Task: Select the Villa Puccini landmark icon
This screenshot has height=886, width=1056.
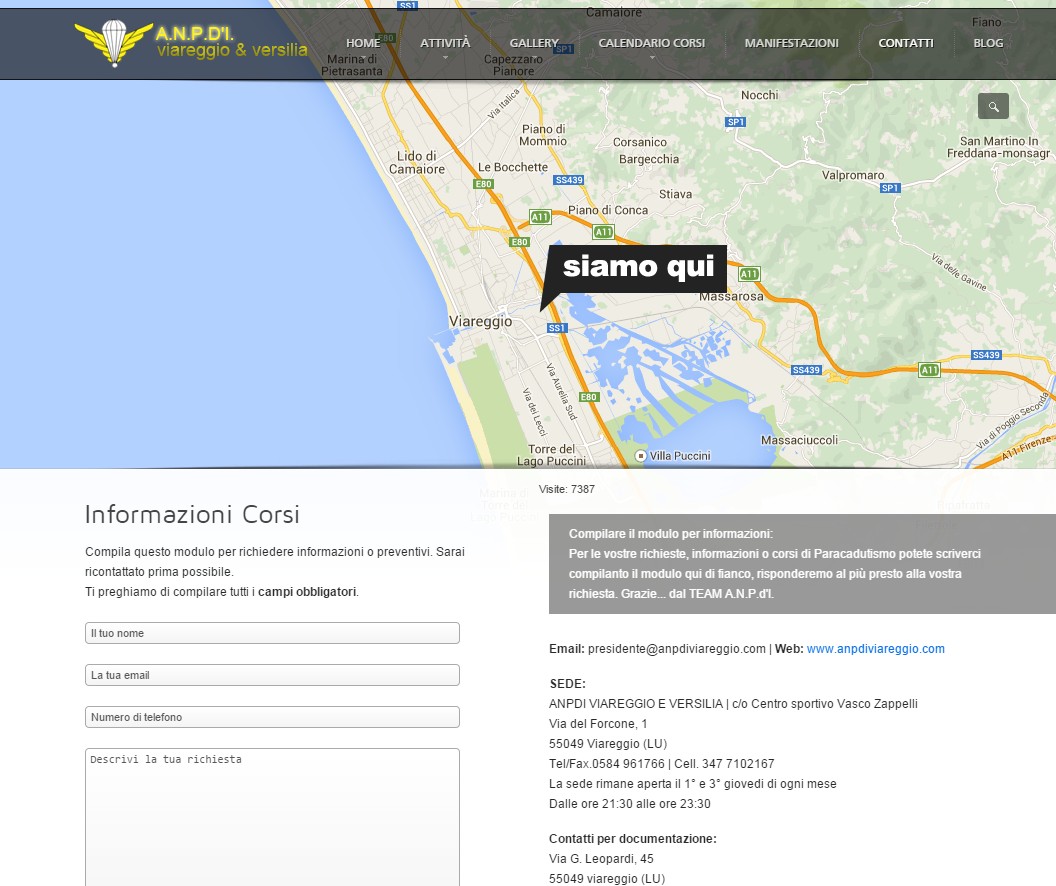Action: tap(641, 456)
